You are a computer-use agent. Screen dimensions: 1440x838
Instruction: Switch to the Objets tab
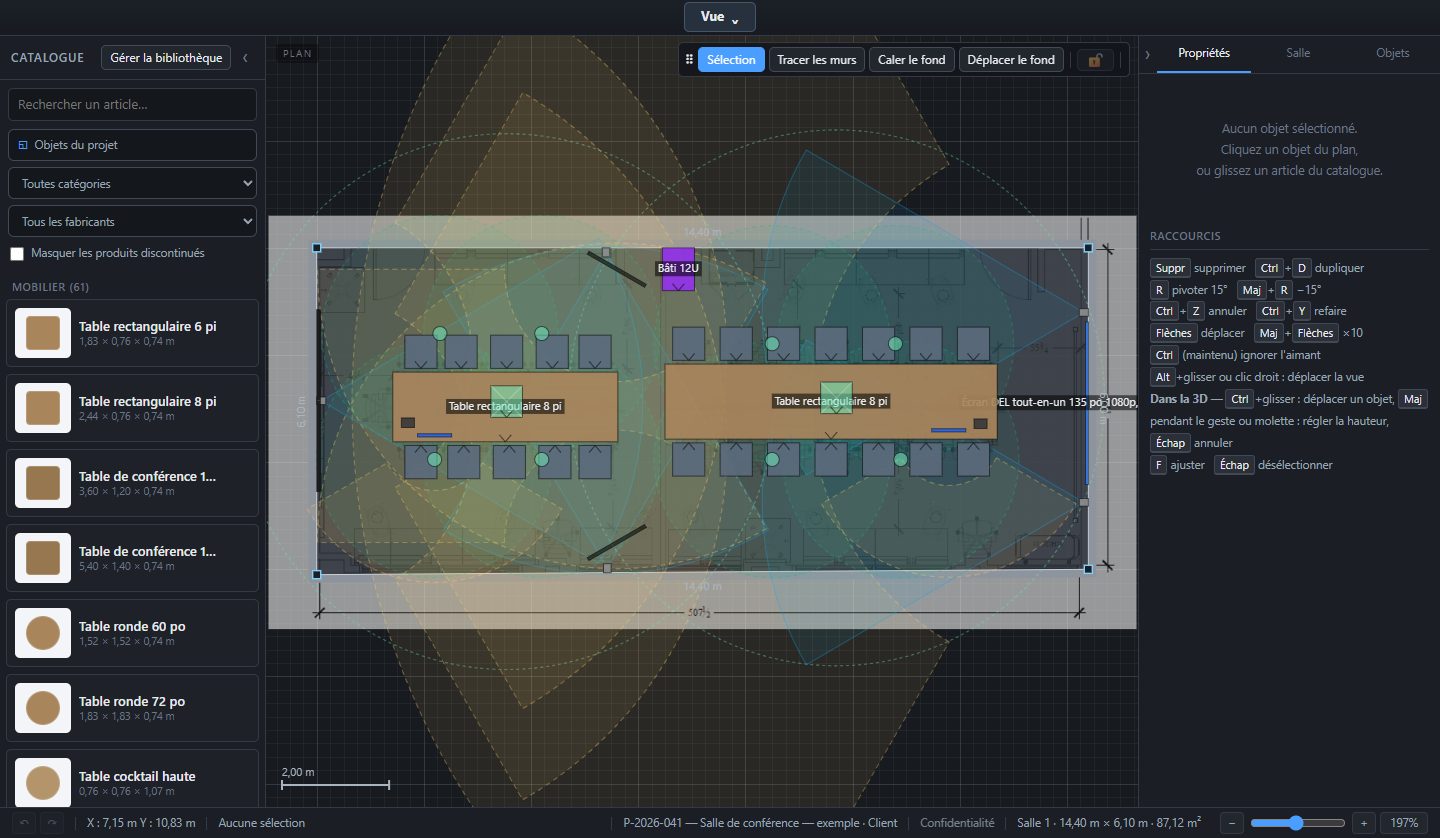(1393, 53)
